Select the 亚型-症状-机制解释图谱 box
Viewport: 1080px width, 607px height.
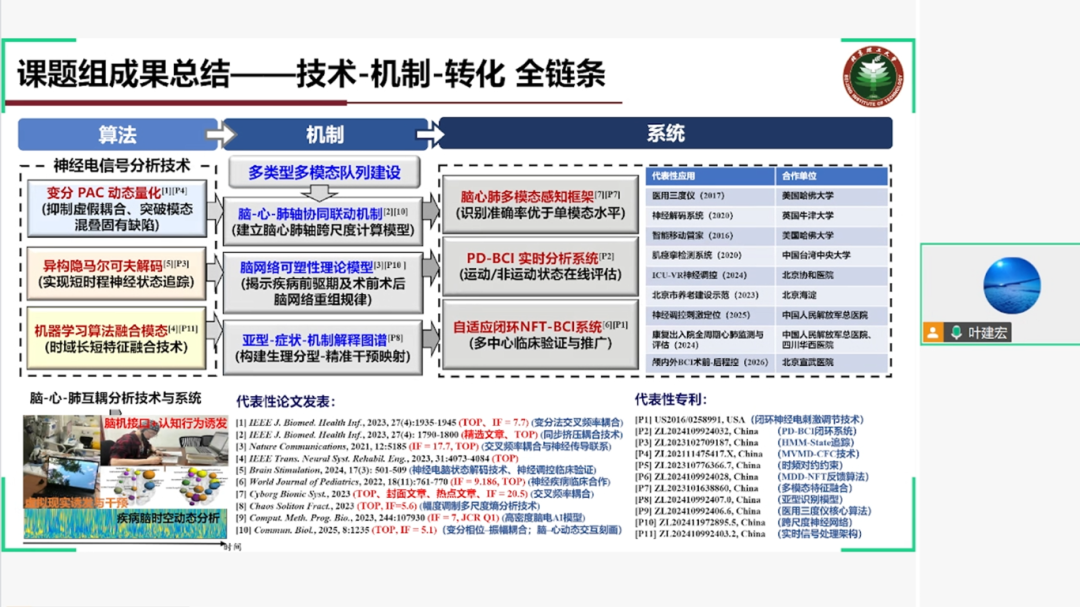point(322,347)
